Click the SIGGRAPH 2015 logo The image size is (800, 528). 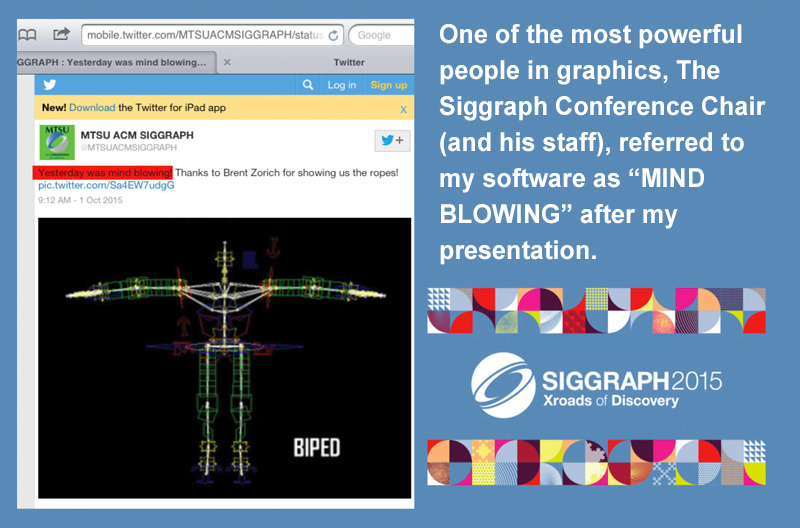(596, 385)
